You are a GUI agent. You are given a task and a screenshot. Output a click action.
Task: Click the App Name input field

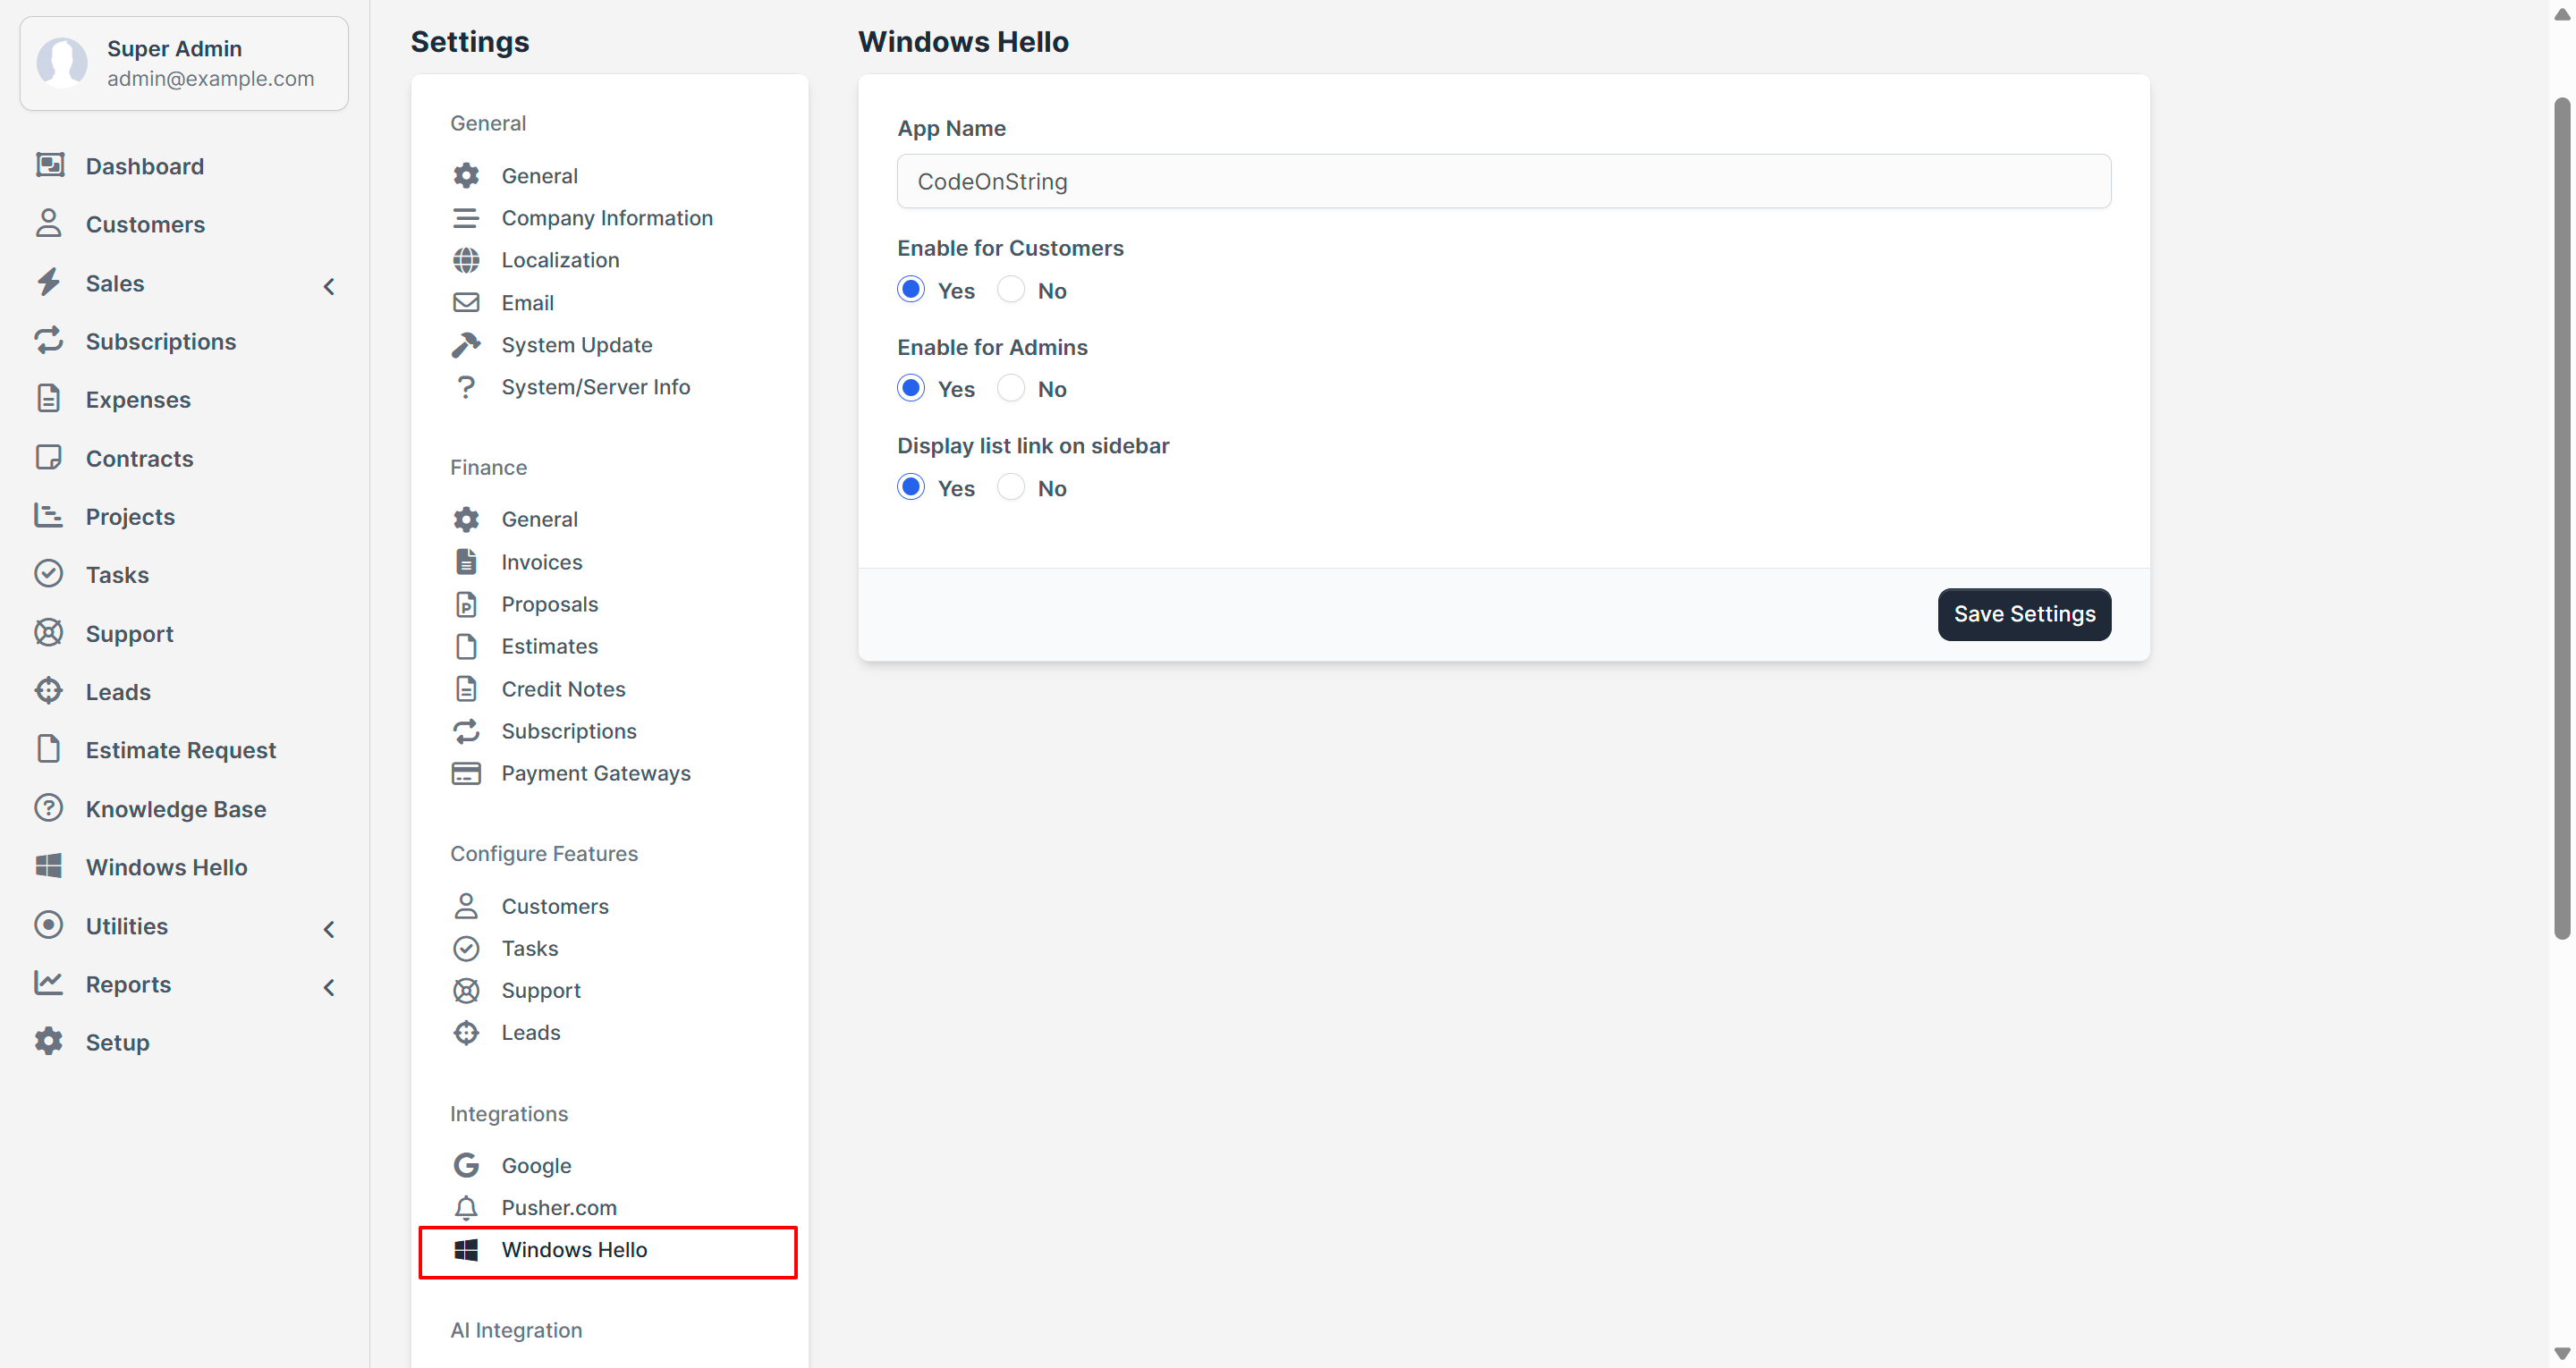click(1504, 181)
